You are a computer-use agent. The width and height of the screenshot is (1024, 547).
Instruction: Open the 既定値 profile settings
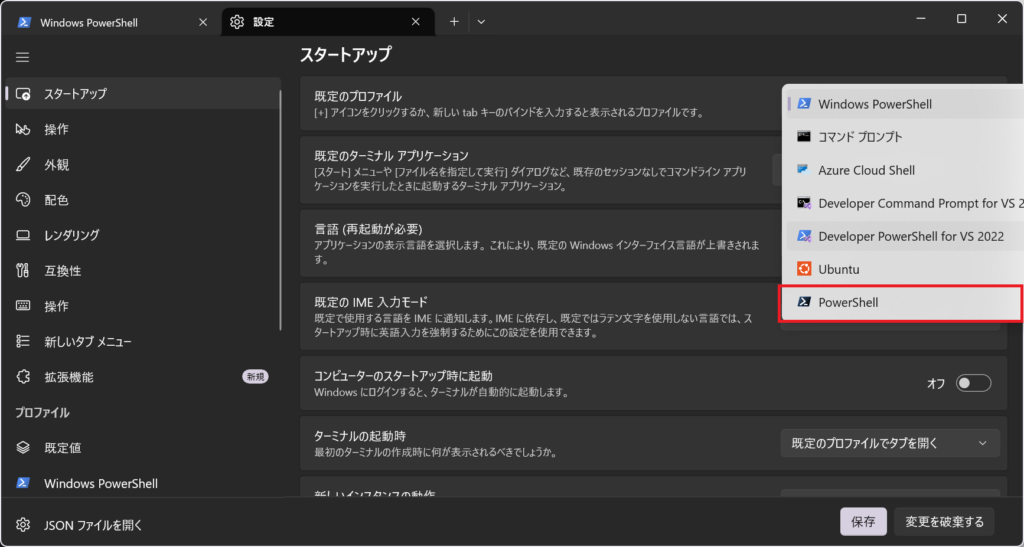click(x=144, y=448)
